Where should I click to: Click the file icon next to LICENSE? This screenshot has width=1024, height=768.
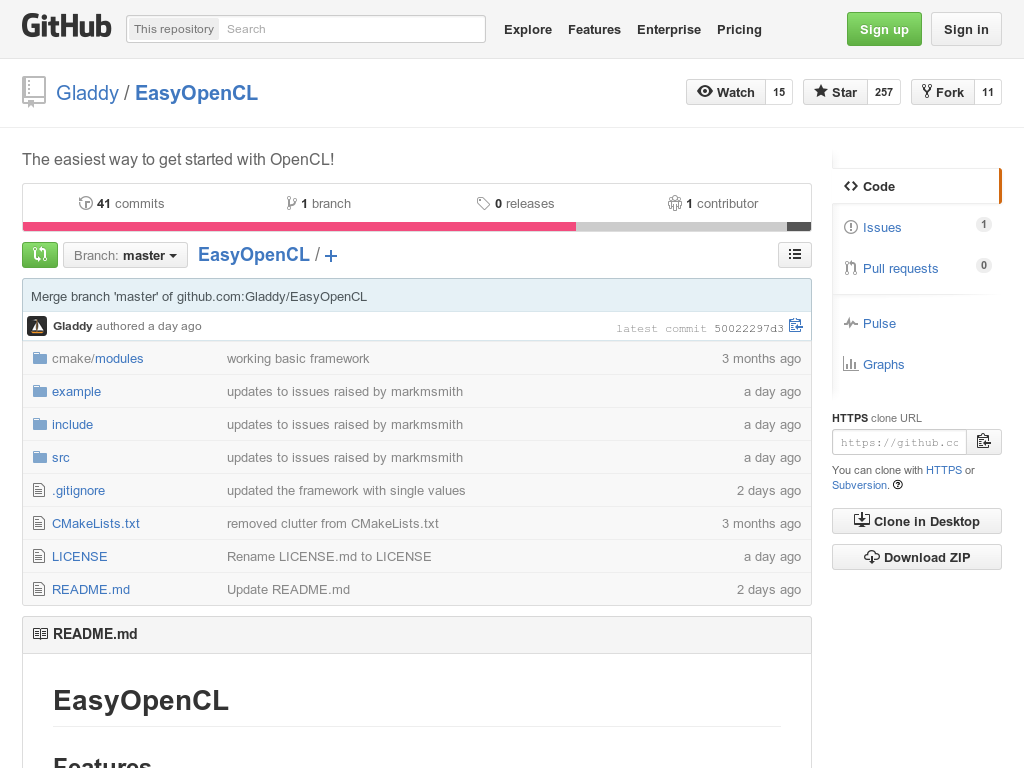[x=39, y=556]
